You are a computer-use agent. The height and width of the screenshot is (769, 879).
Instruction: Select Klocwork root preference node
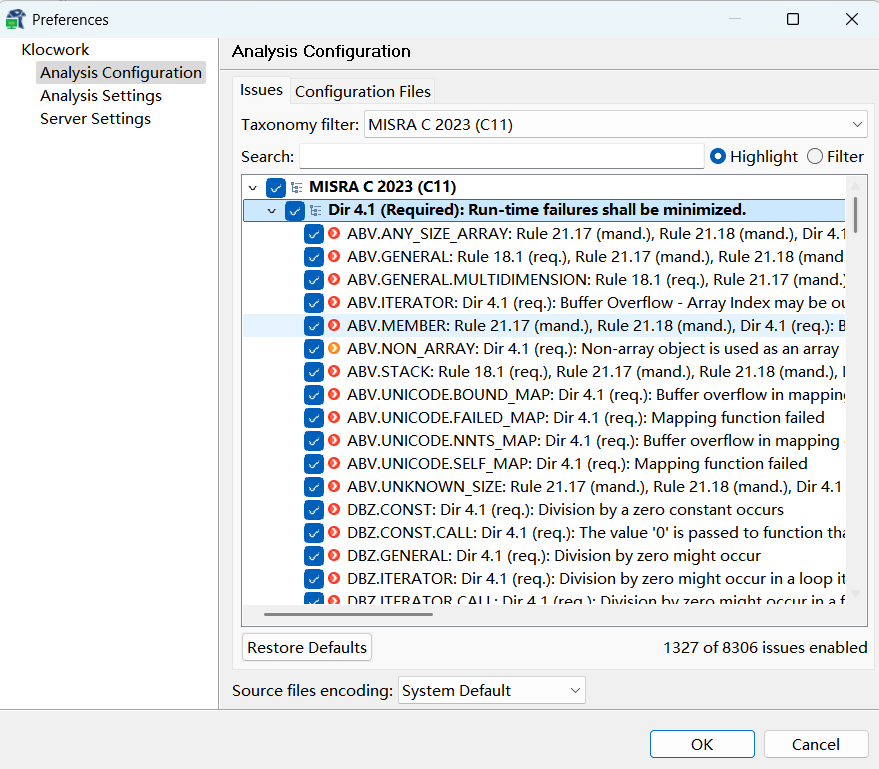pos(55,49)
